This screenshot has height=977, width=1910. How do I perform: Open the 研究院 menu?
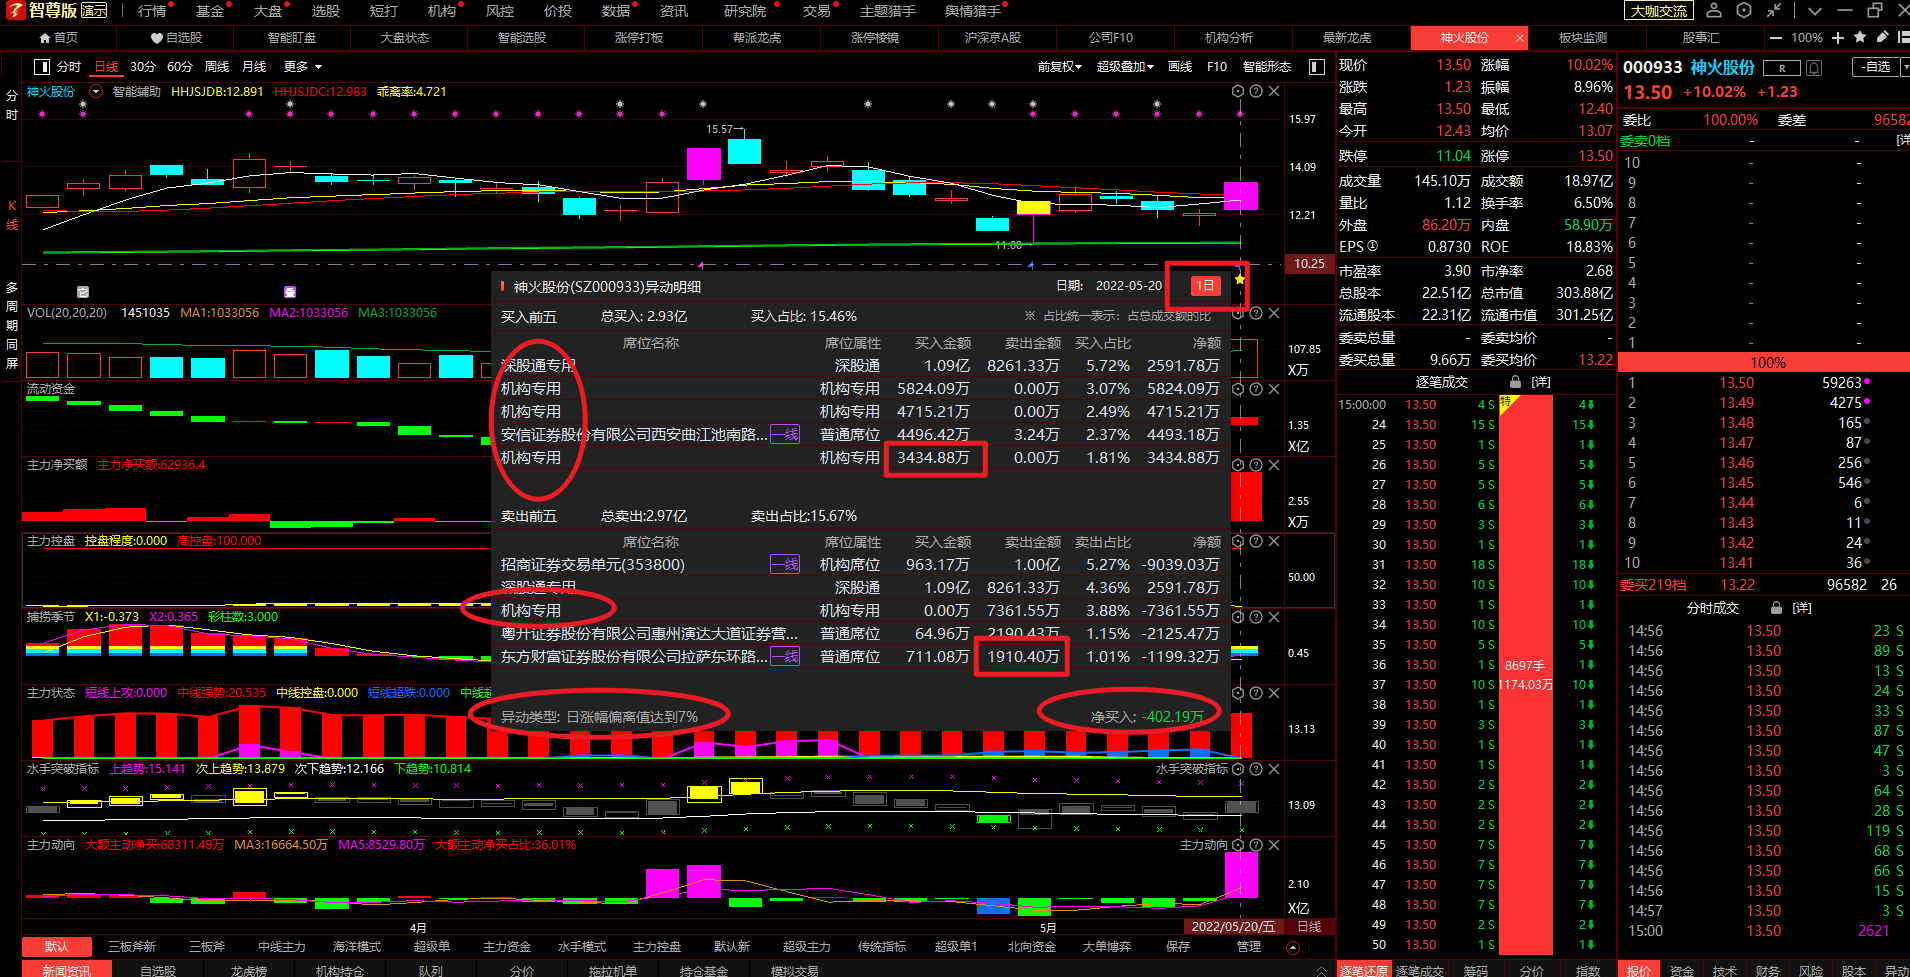click(x=744, y=11)
